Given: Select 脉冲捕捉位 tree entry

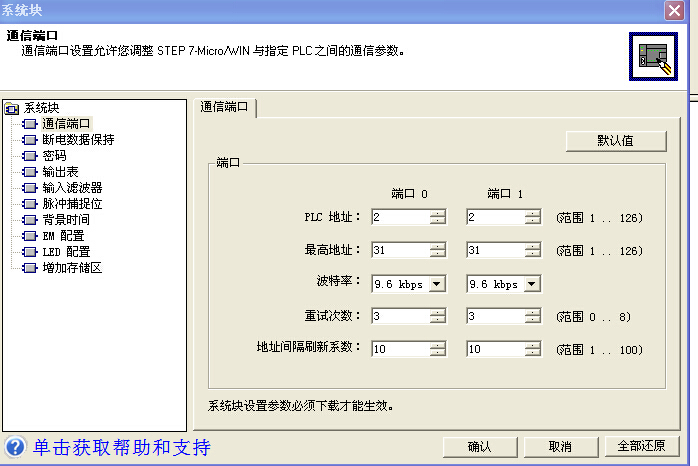Looking at the screenshot, I should click(72, 204).
